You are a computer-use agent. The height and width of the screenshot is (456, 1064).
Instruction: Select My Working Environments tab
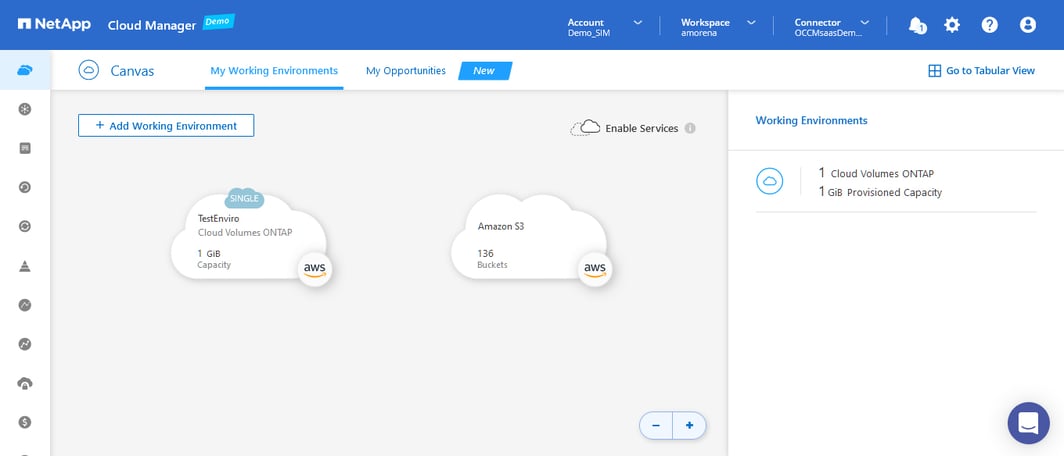point(274,71)
